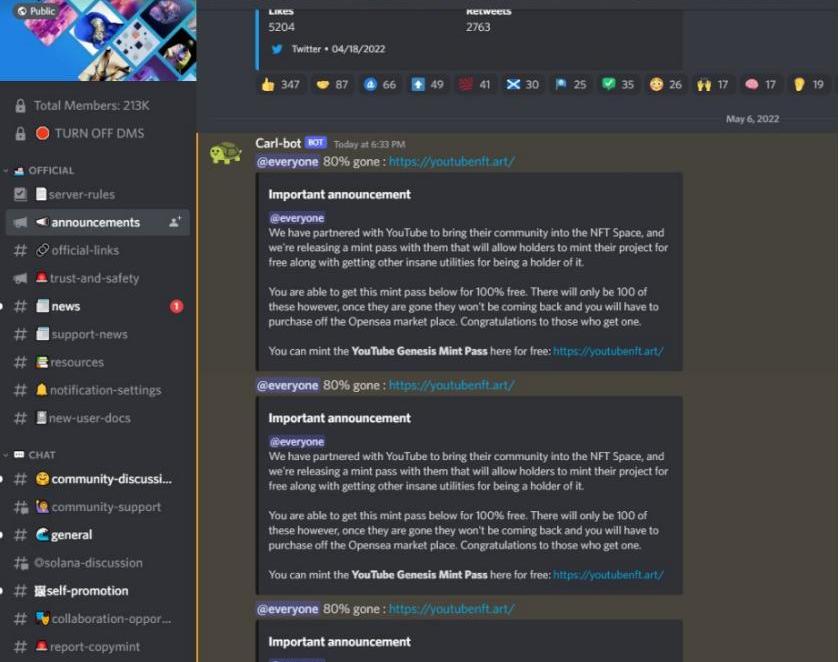Click the create invite icon next to announcements
839x662 pixels.
click(x=175, y=222)
